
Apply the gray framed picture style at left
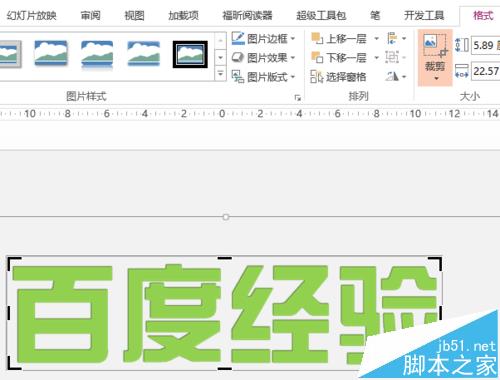tap(10, 54)
